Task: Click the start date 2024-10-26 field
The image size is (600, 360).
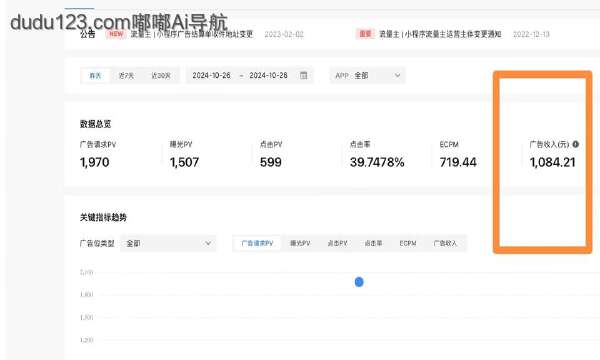Action: [x=211, y=75]
